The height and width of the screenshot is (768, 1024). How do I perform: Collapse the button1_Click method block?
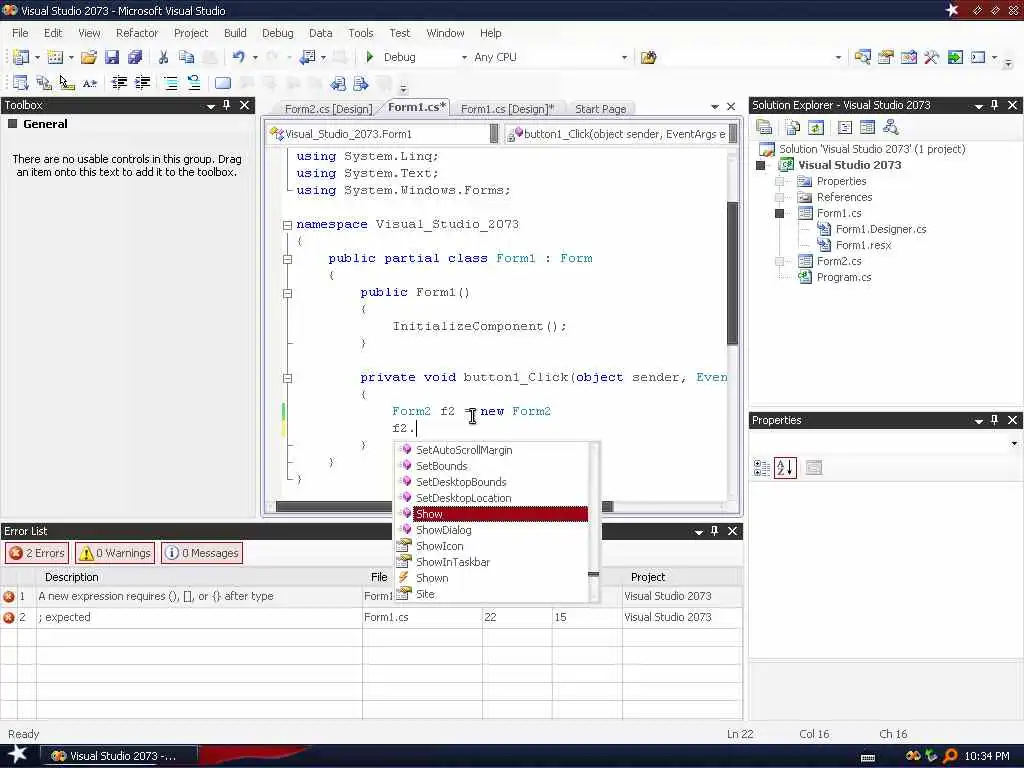tap(287, 378)
